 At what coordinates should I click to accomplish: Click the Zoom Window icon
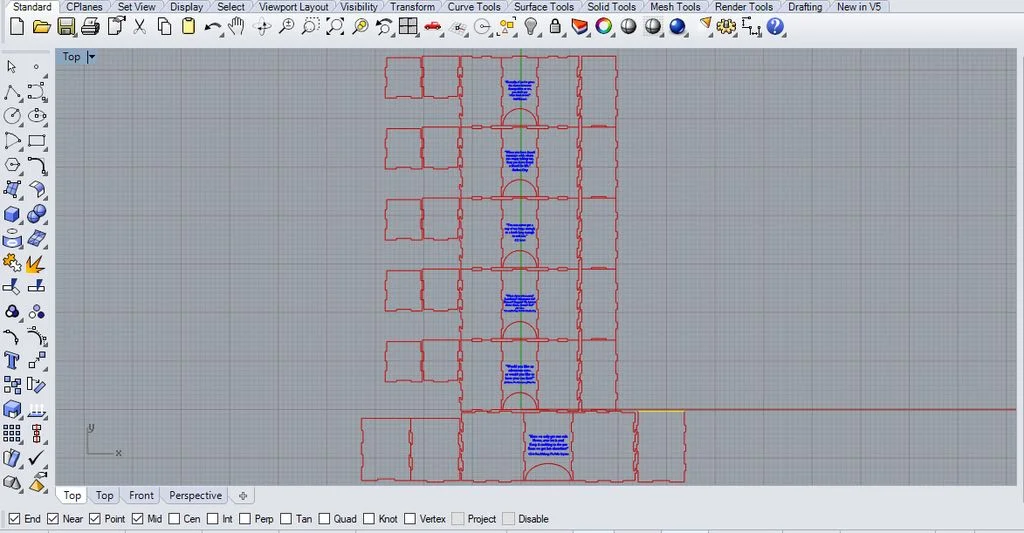[x=311, y=27]
